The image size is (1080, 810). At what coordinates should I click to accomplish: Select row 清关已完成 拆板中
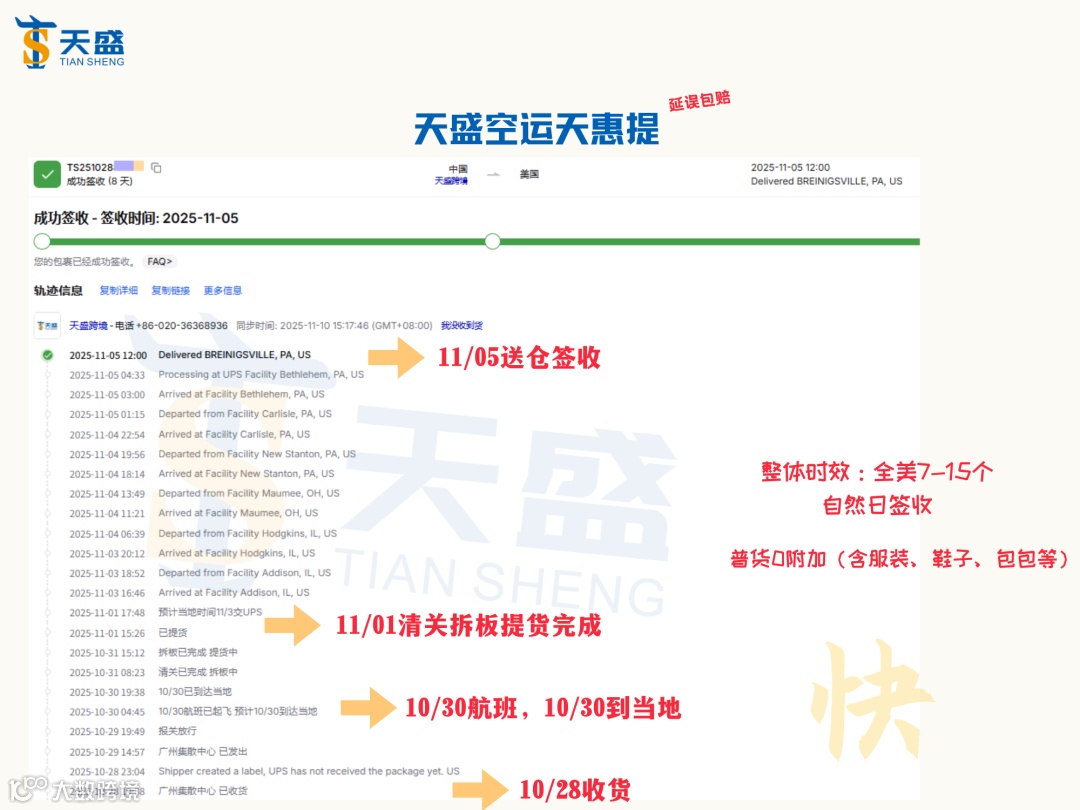click(x=153, y=672)
